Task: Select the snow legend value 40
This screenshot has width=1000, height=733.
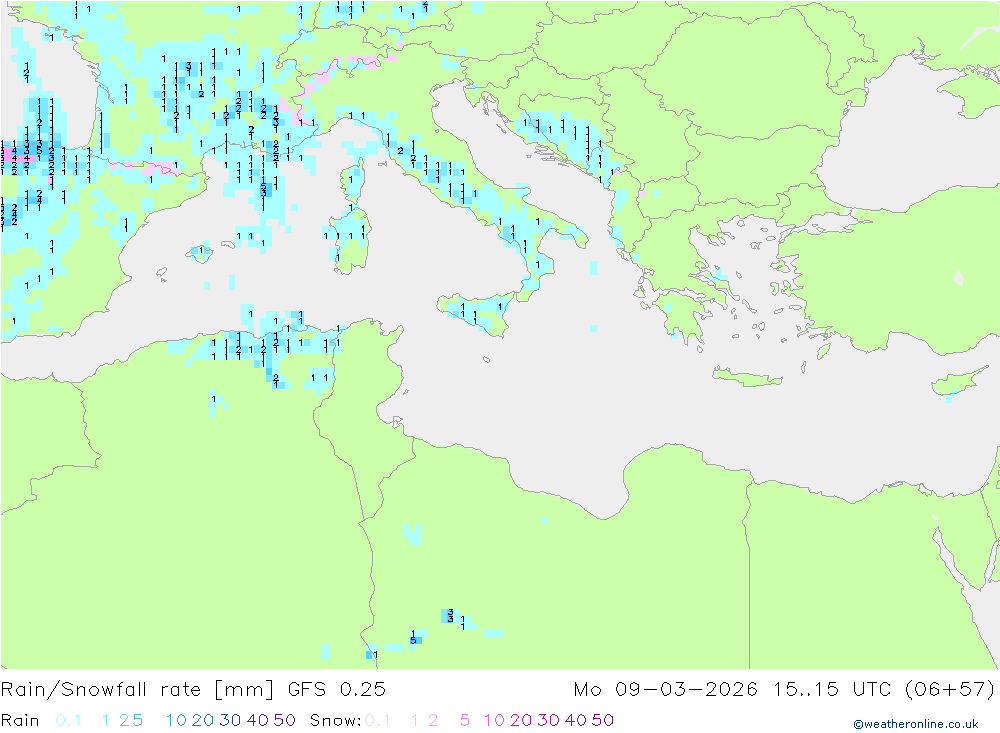Action: tap(575, 720)
